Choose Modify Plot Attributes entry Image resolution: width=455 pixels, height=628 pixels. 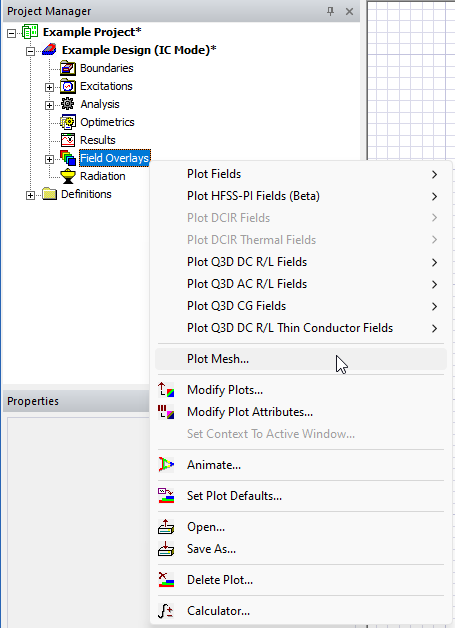(x=301, y=412)
